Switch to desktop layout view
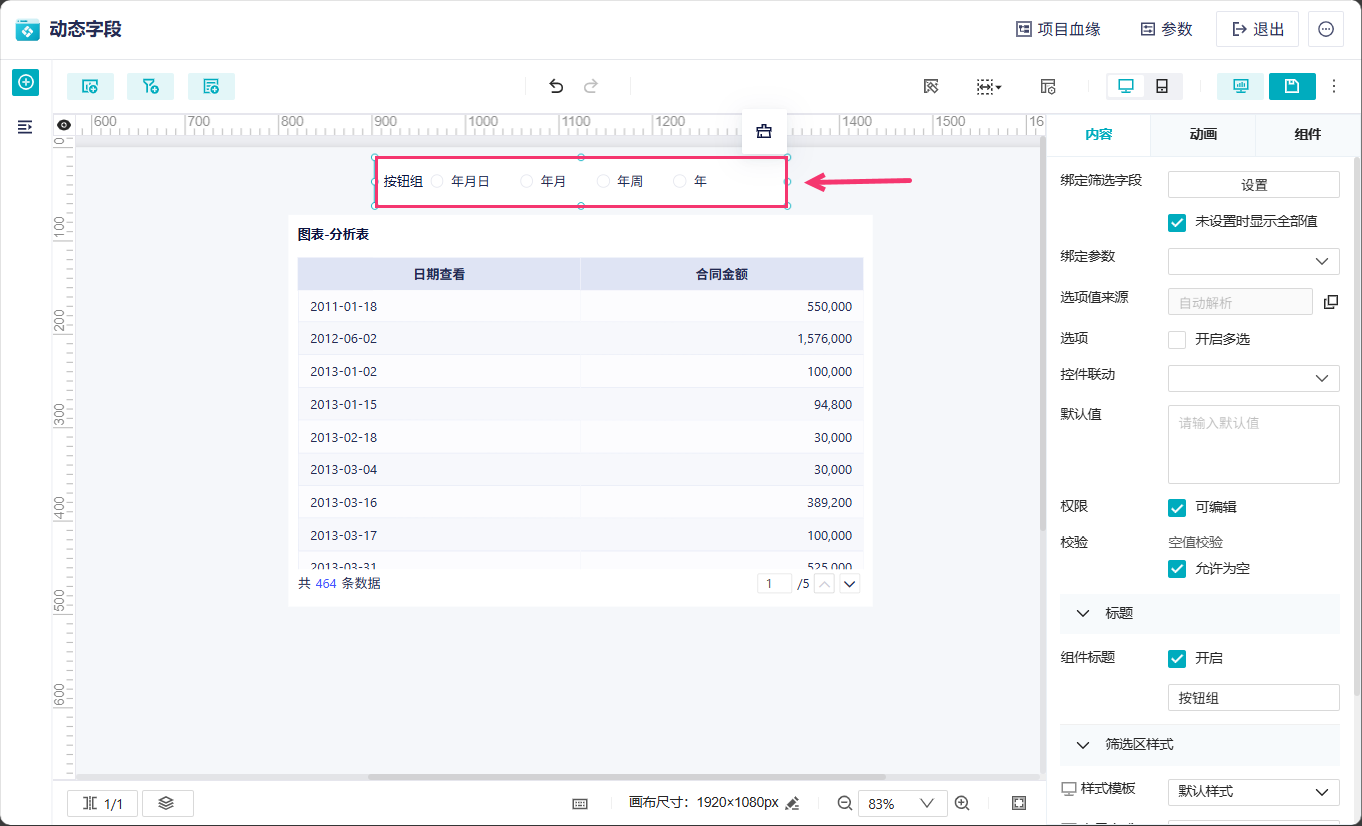This screenshot has width=1362, height=826. coord(1126,87)
